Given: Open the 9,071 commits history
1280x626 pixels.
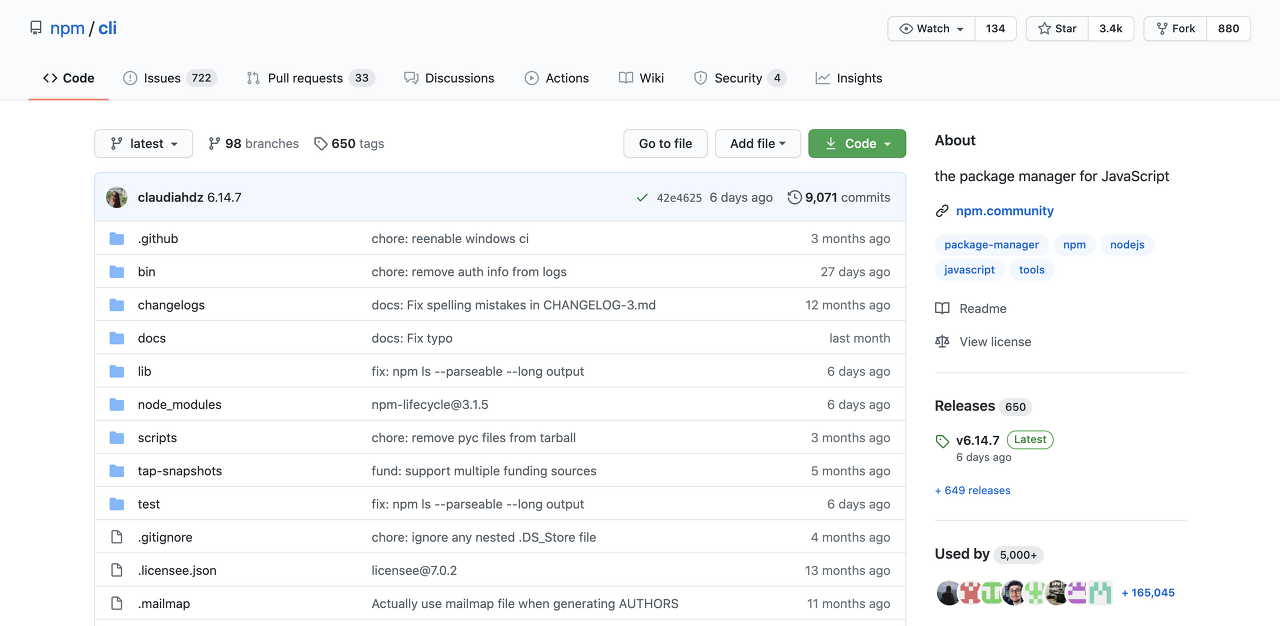Looking at the screenshot, I should (839, 198).
